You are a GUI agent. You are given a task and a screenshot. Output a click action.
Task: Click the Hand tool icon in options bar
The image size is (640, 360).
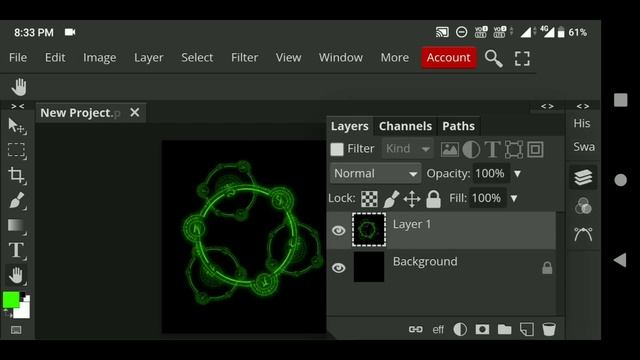18,87
